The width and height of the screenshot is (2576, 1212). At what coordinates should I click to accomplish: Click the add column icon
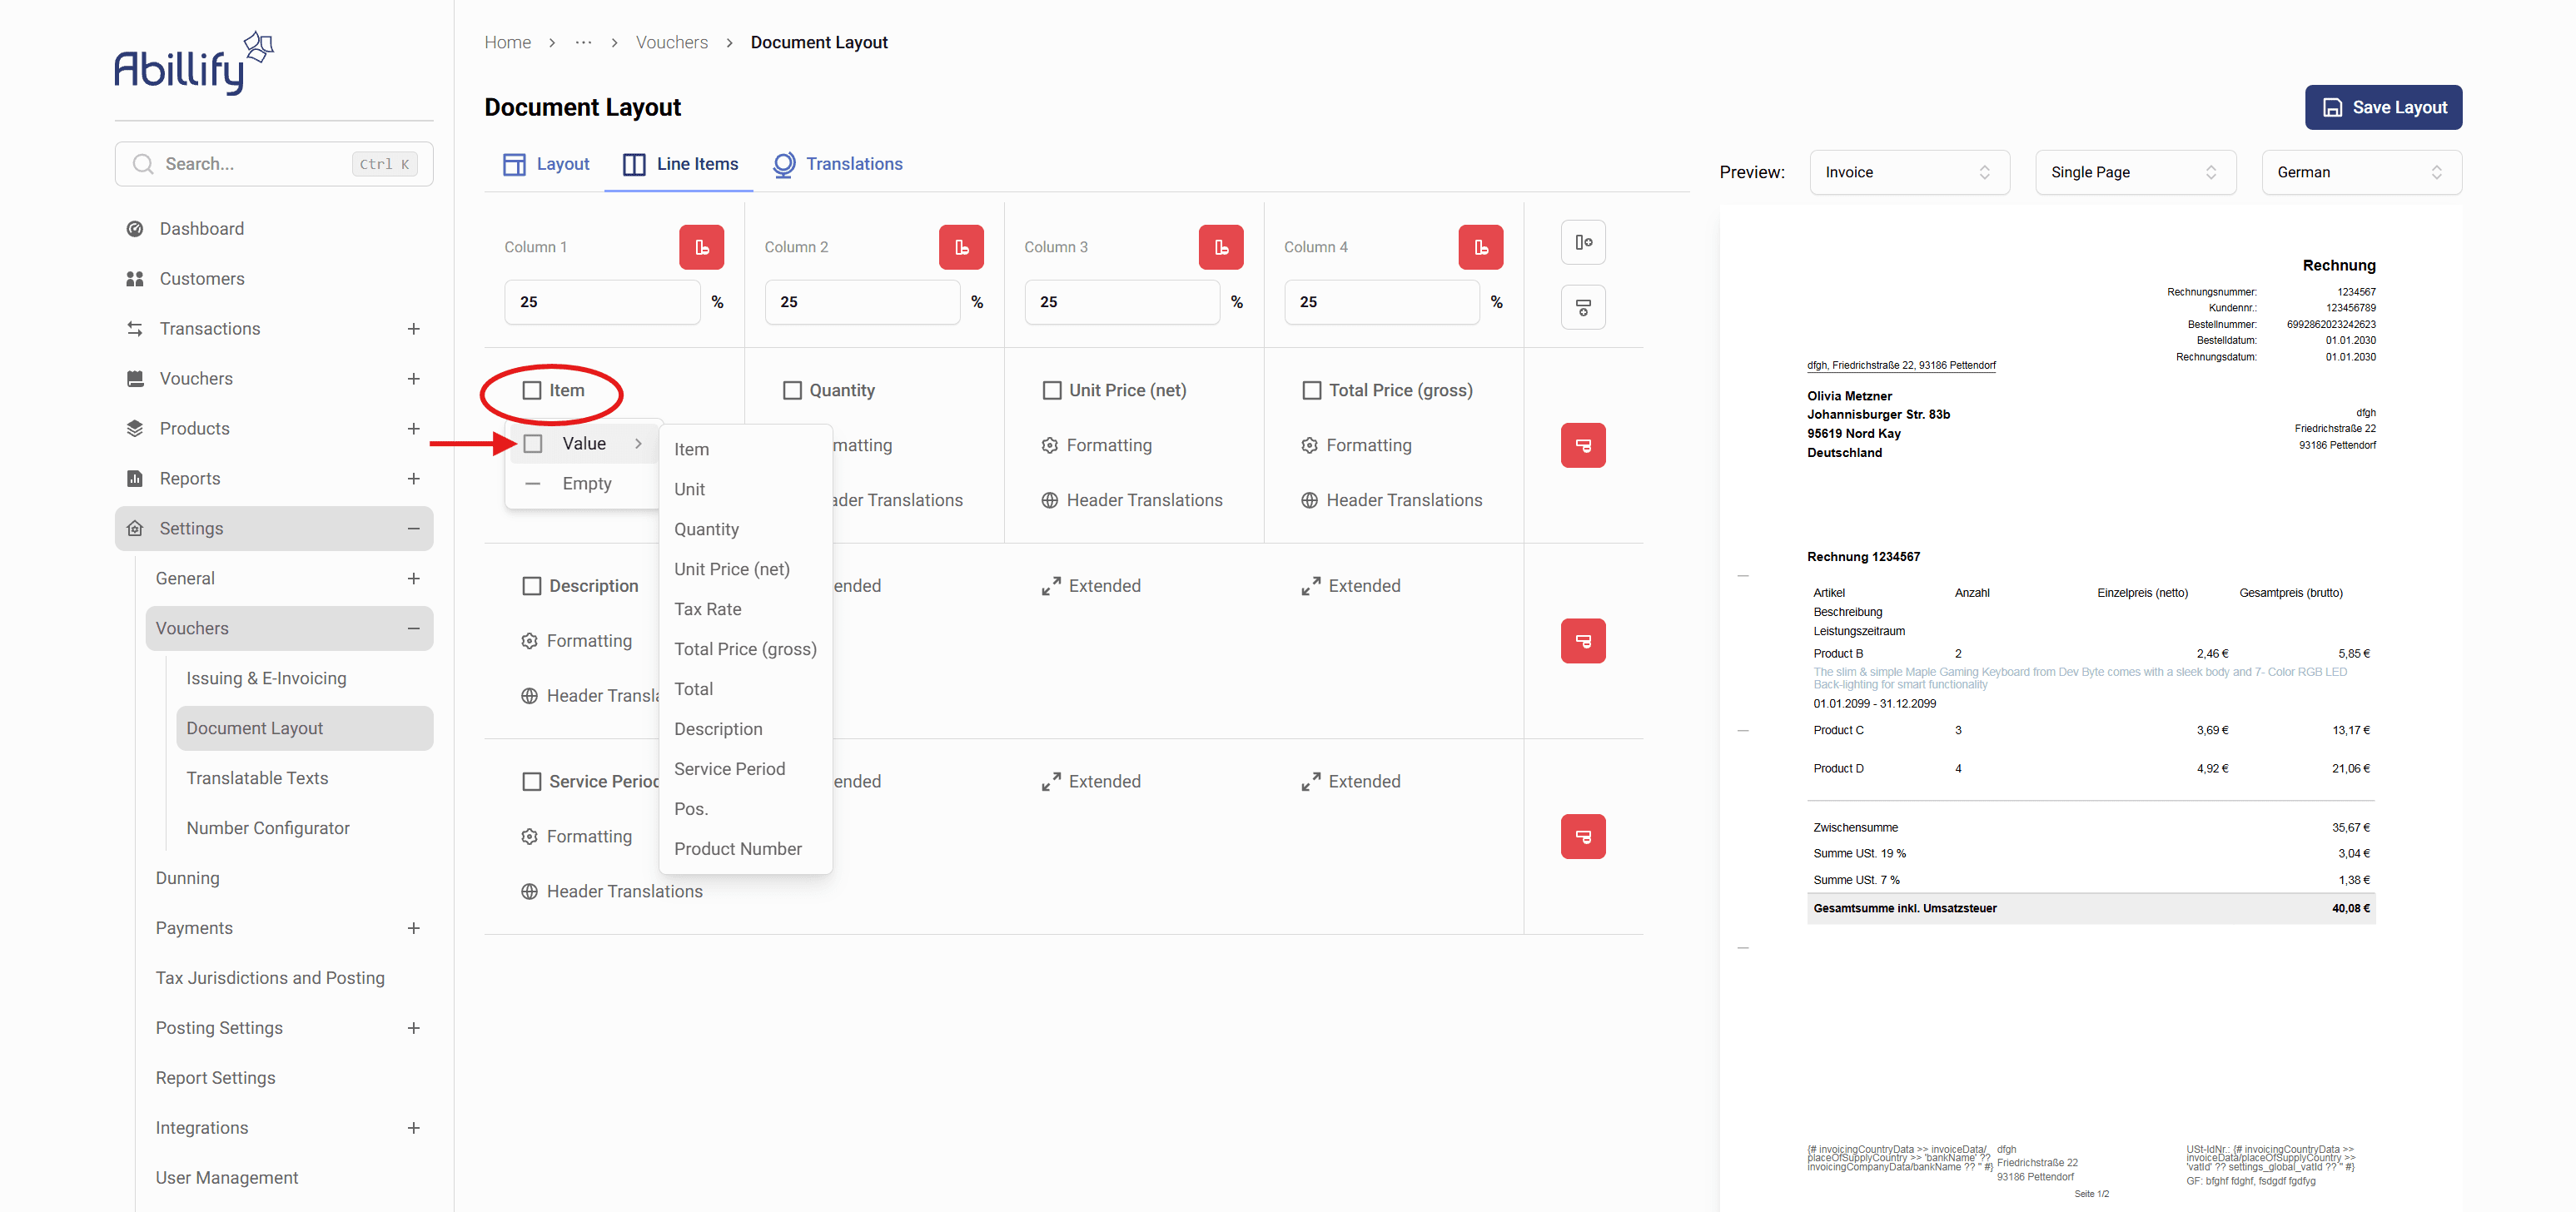coord(1582,242)
